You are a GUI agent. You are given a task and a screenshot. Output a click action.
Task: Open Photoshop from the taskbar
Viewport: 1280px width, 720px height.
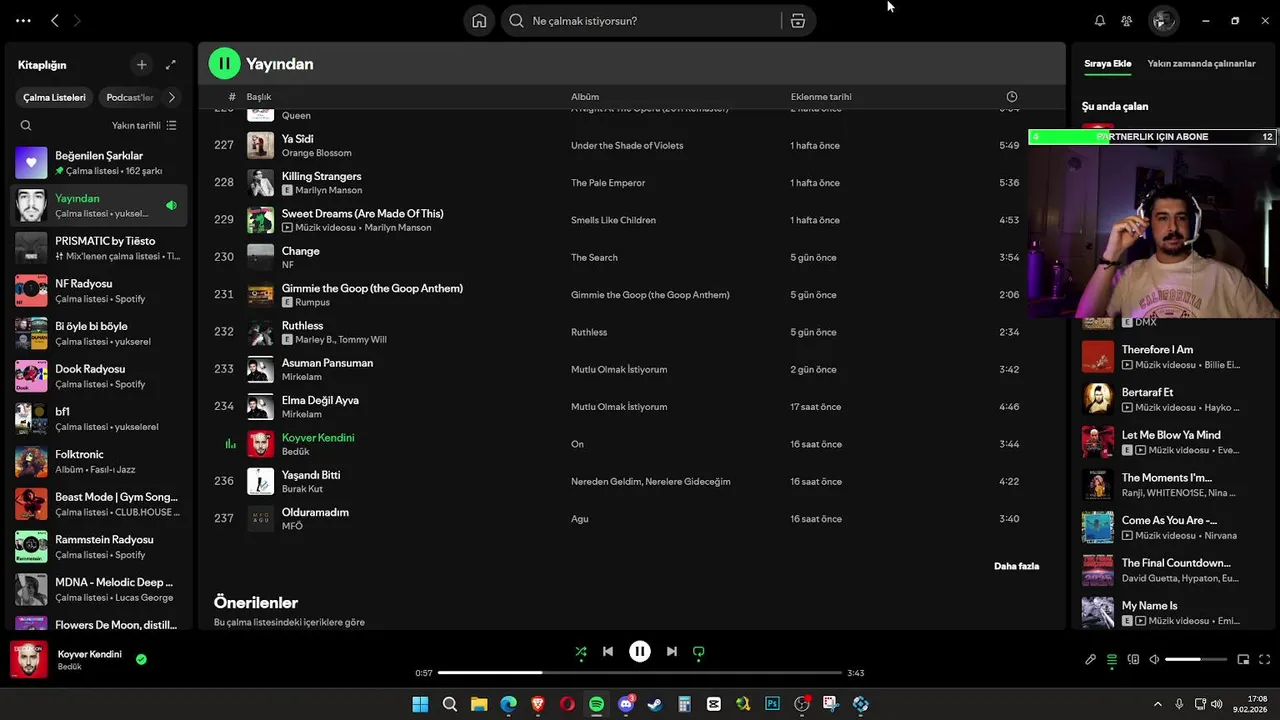click(x=772, y=704)
